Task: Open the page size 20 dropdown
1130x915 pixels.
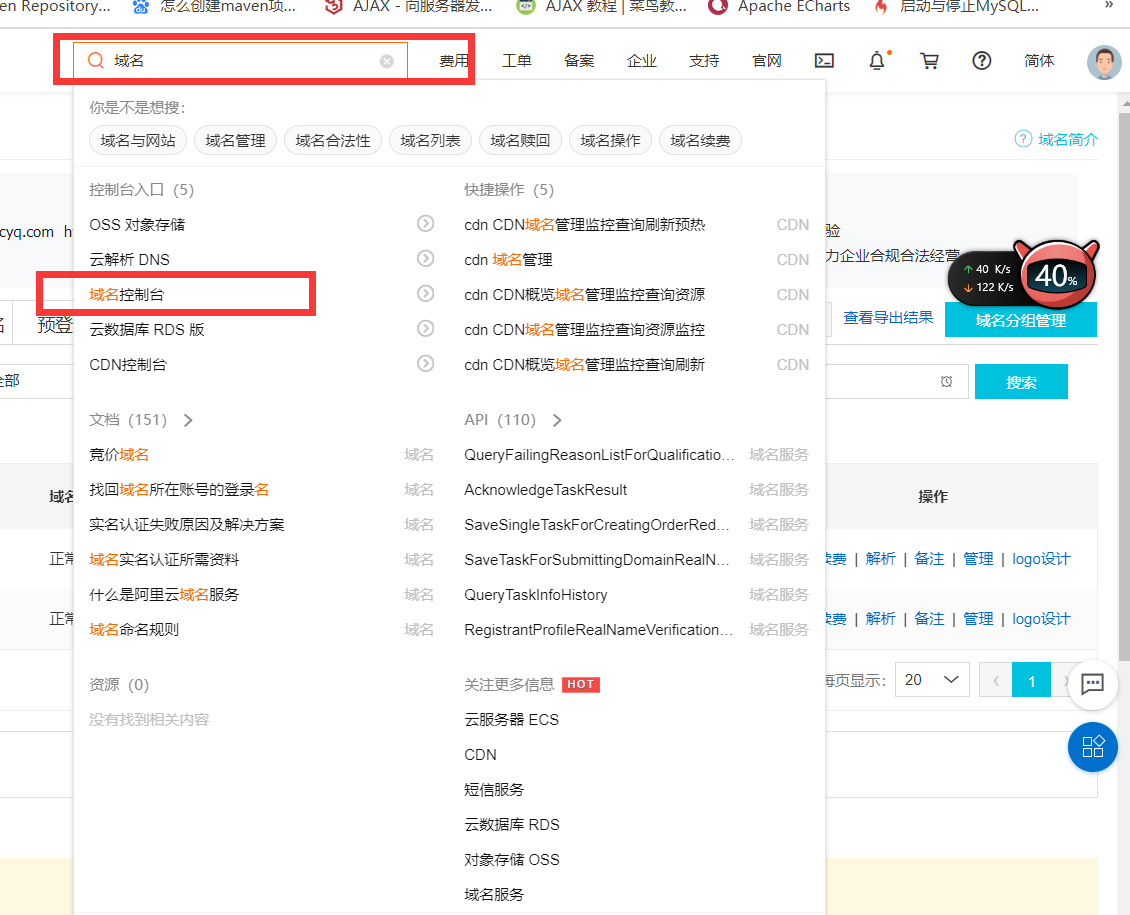Action: click(x=932, y=679)
